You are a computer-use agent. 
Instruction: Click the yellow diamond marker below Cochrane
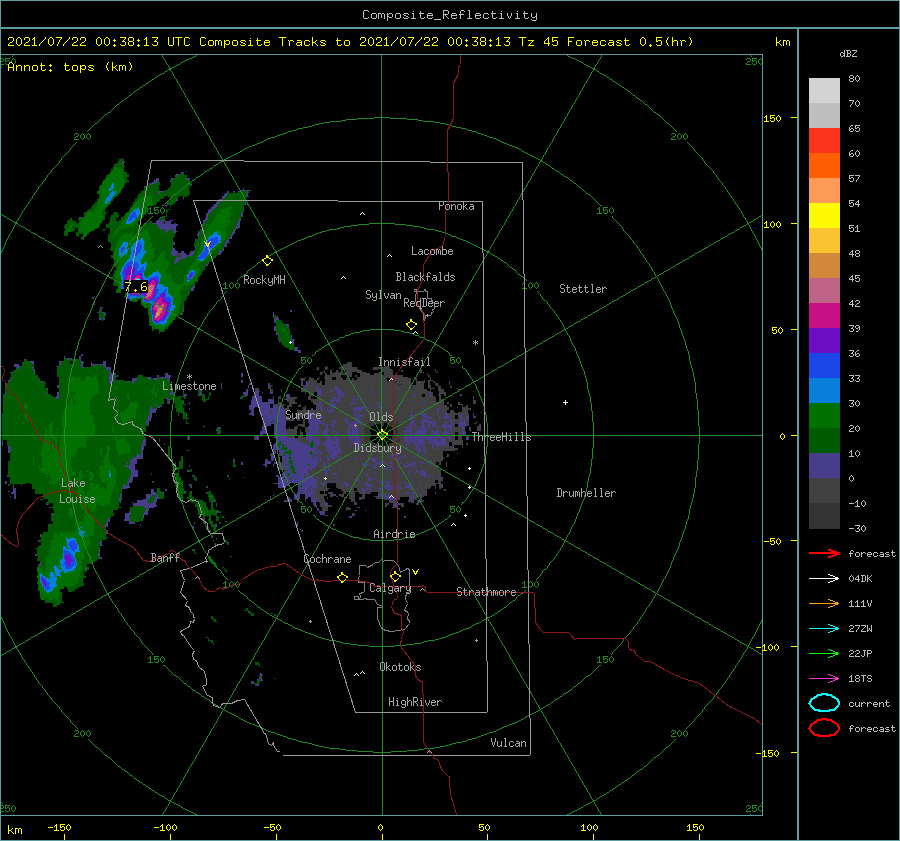point(342,578)
